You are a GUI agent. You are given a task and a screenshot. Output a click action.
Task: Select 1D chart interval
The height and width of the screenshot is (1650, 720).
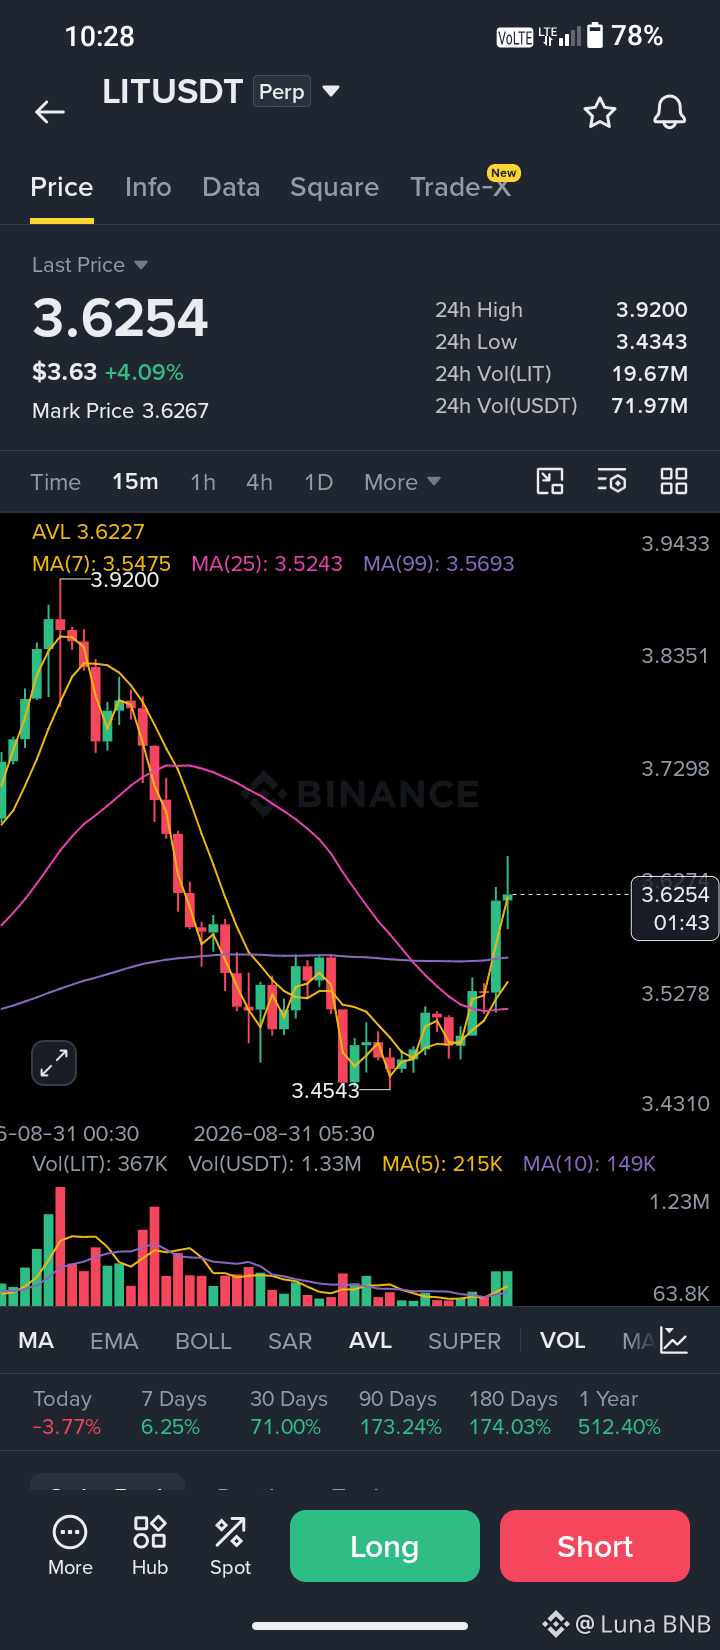tap(318, 482)
